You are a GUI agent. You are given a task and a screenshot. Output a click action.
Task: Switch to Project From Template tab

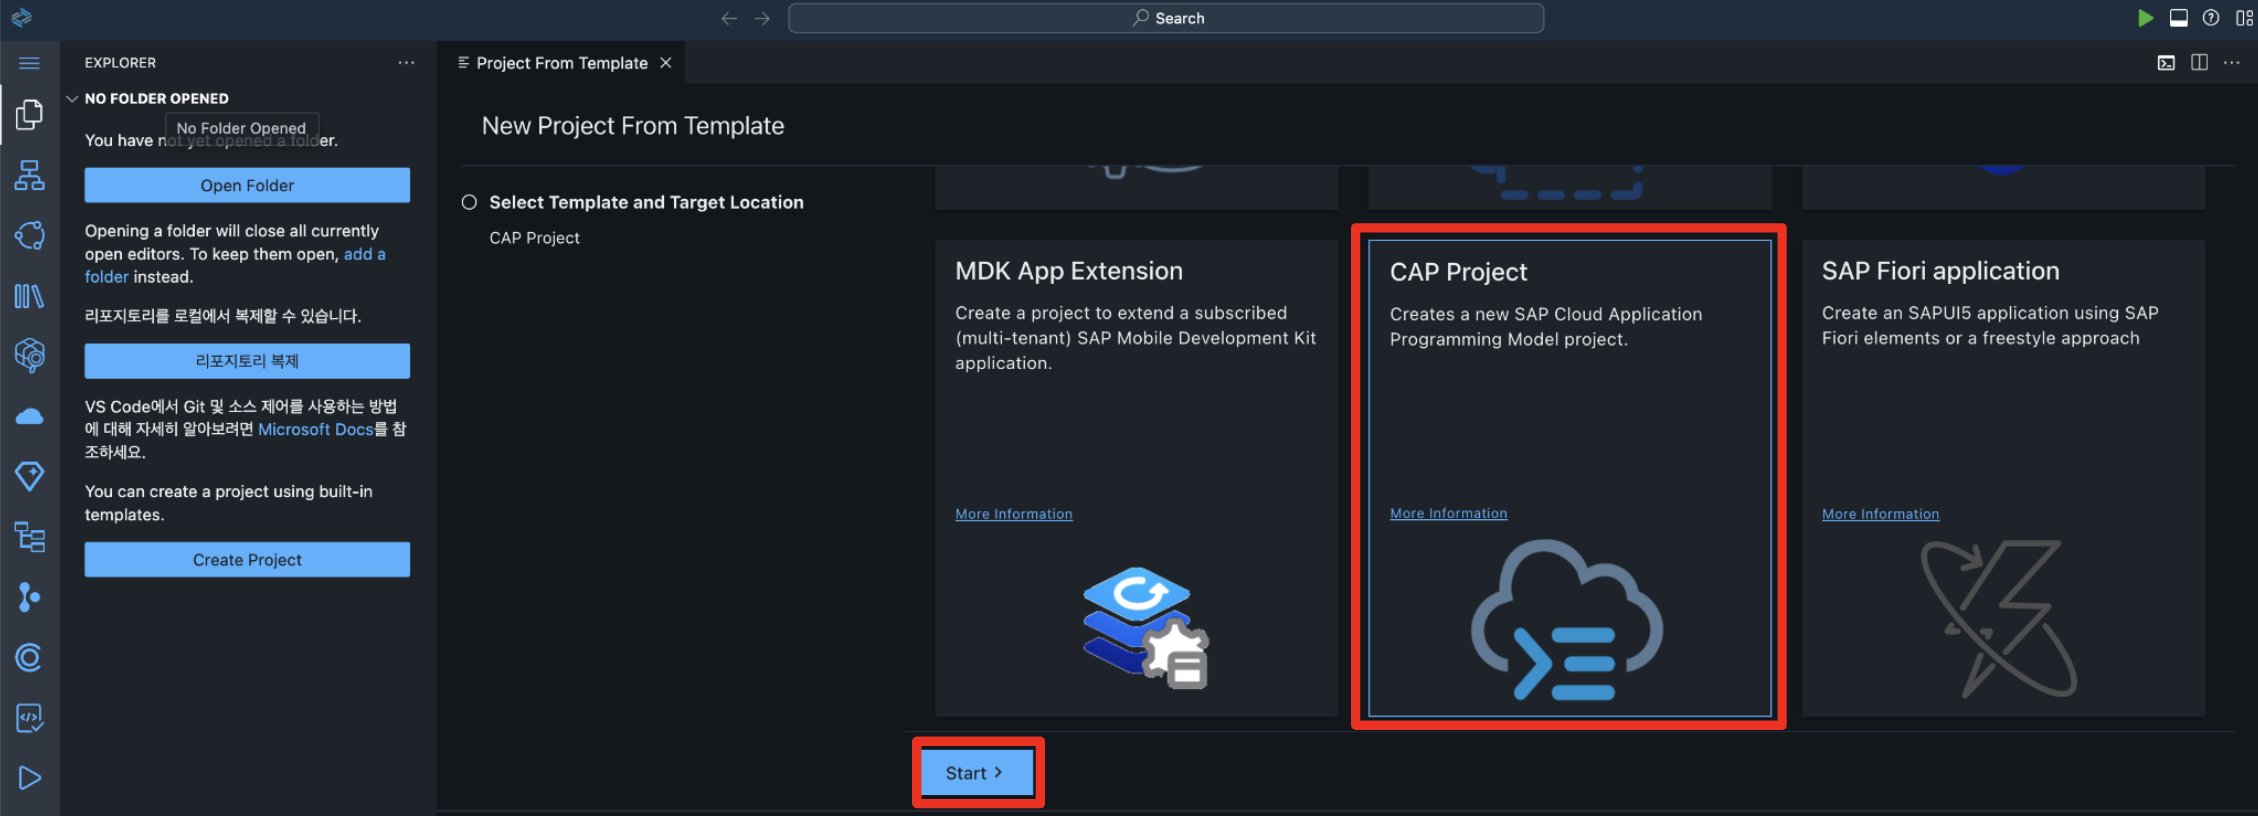coord(562,63)
